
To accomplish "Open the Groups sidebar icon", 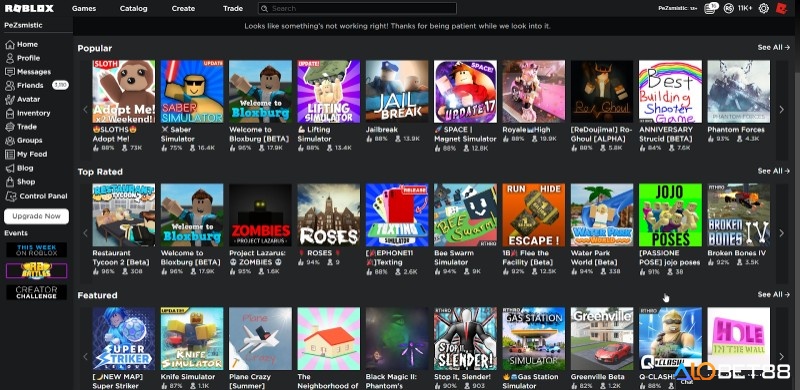I will point(10,141).
